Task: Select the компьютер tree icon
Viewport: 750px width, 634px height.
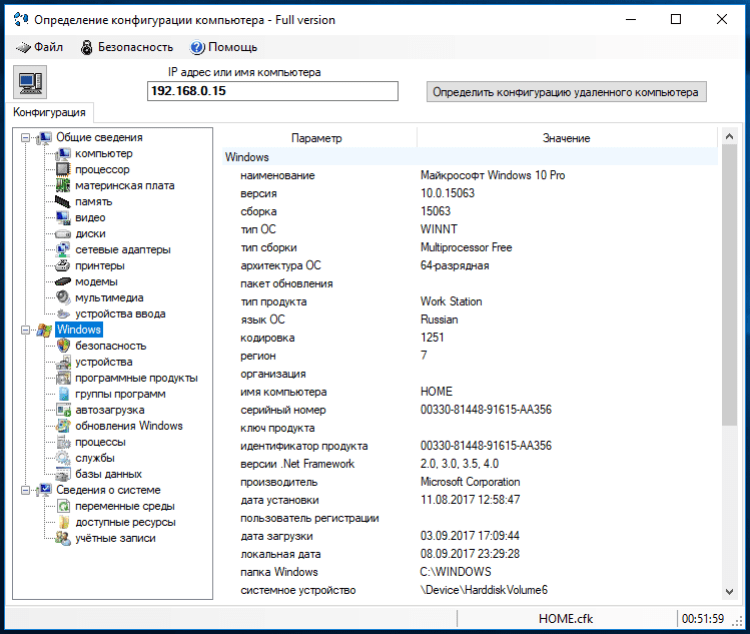Action: [63, 154]
